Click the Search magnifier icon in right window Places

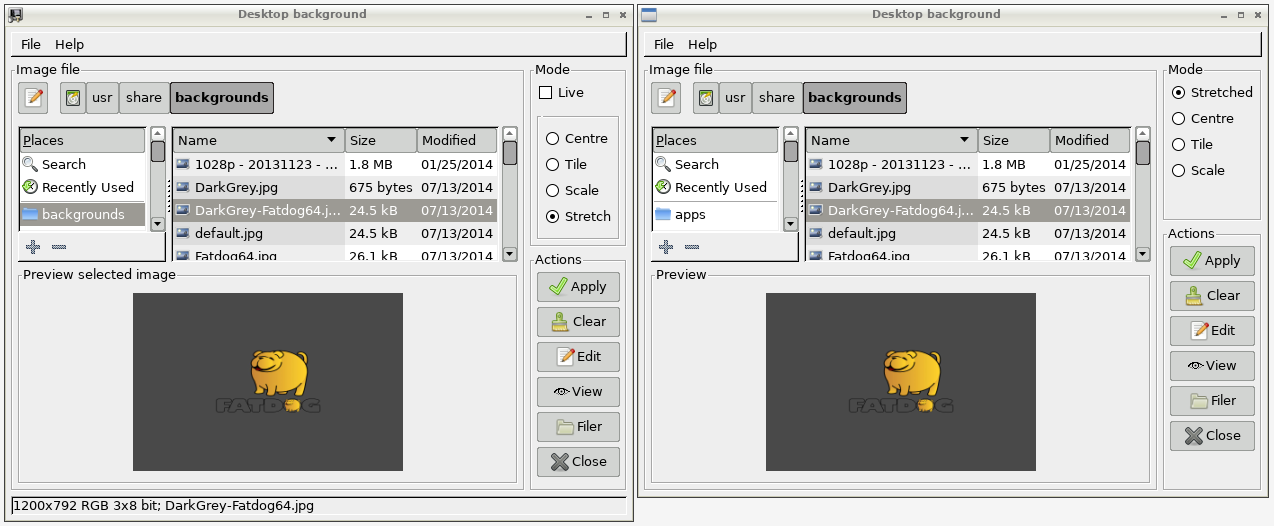(663, 164)
